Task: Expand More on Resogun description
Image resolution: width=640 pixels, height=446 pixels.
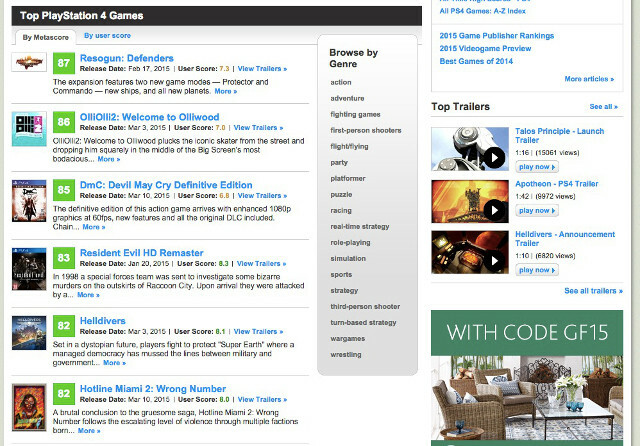Action: click(226, 91)
